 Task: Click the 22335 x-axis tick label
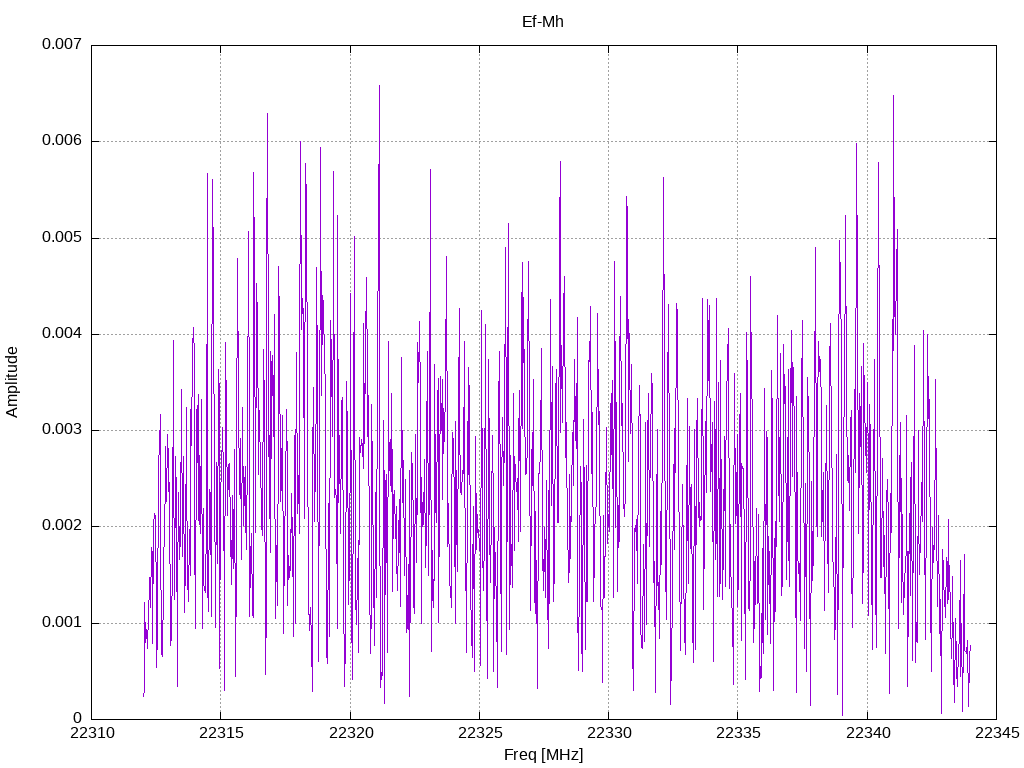tap(739, 733)
